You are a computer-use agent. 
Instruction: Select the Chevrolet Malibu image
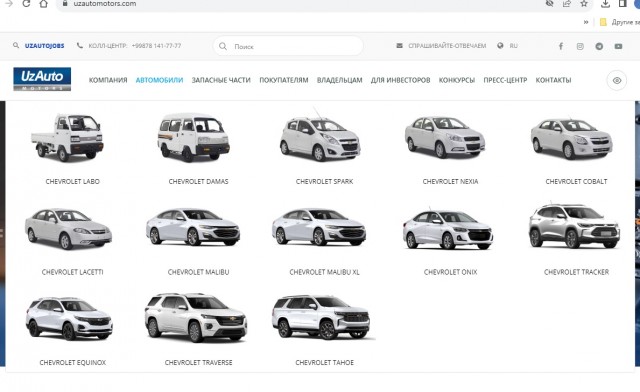[193, 227]
